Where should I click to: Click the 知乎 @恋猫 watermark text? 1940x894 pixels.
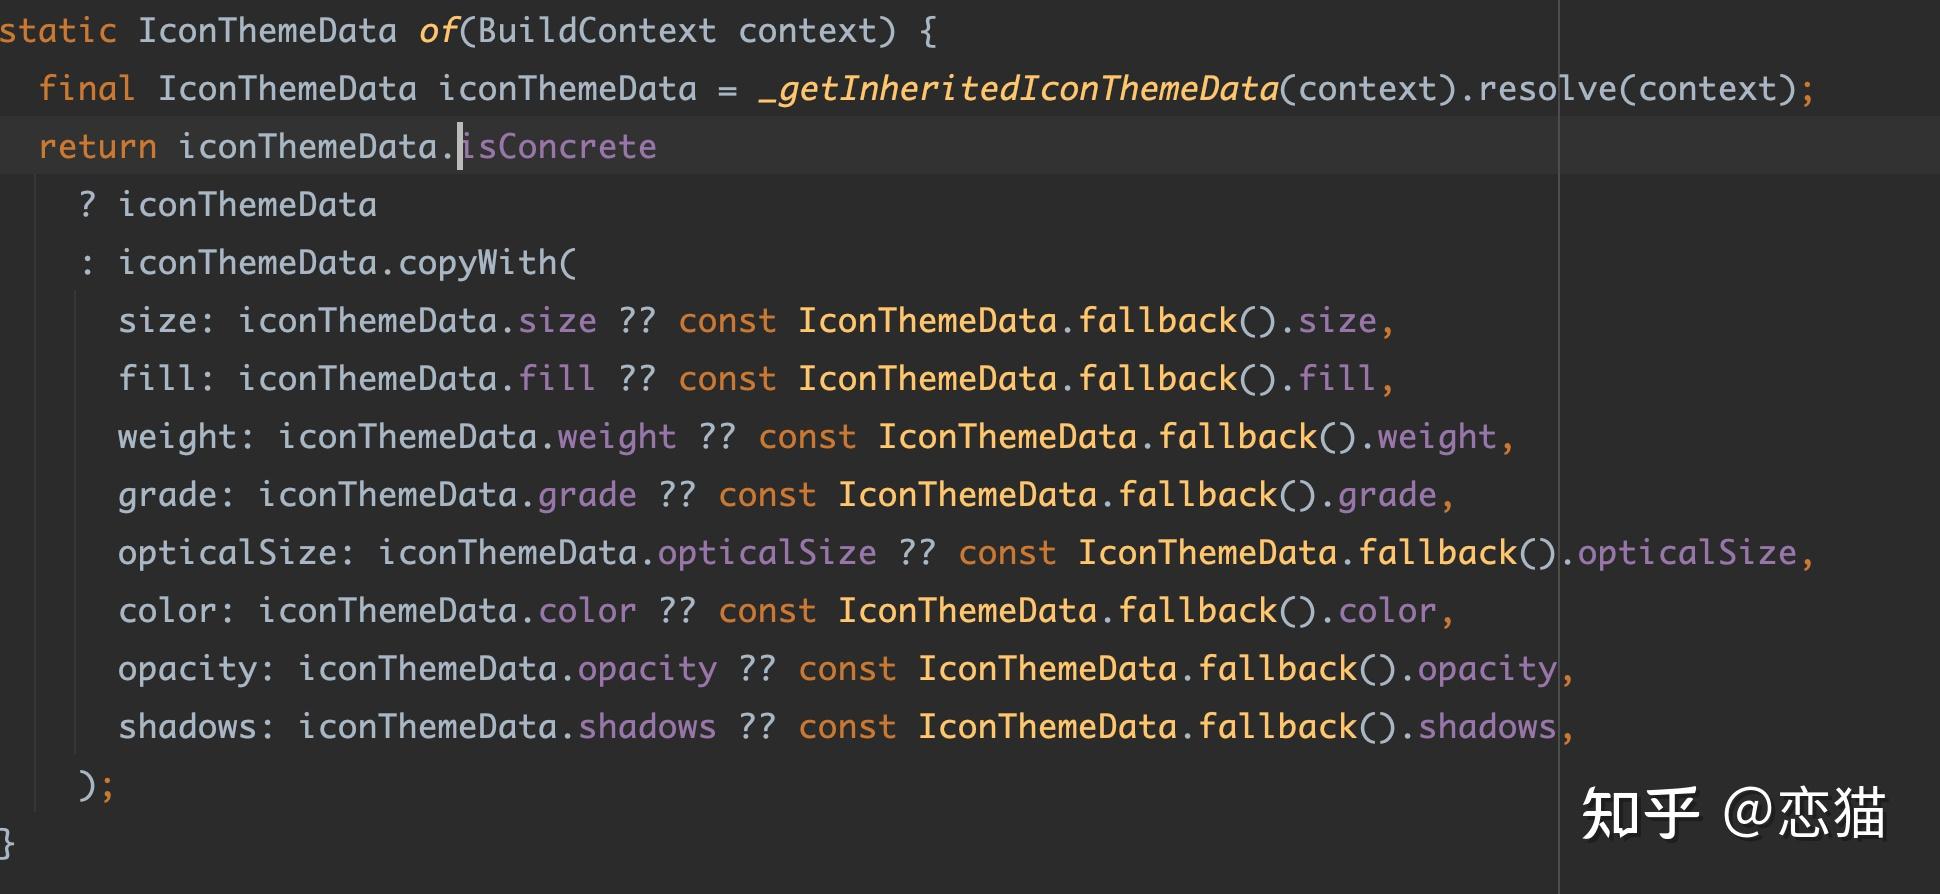[x=1733, y=812]
